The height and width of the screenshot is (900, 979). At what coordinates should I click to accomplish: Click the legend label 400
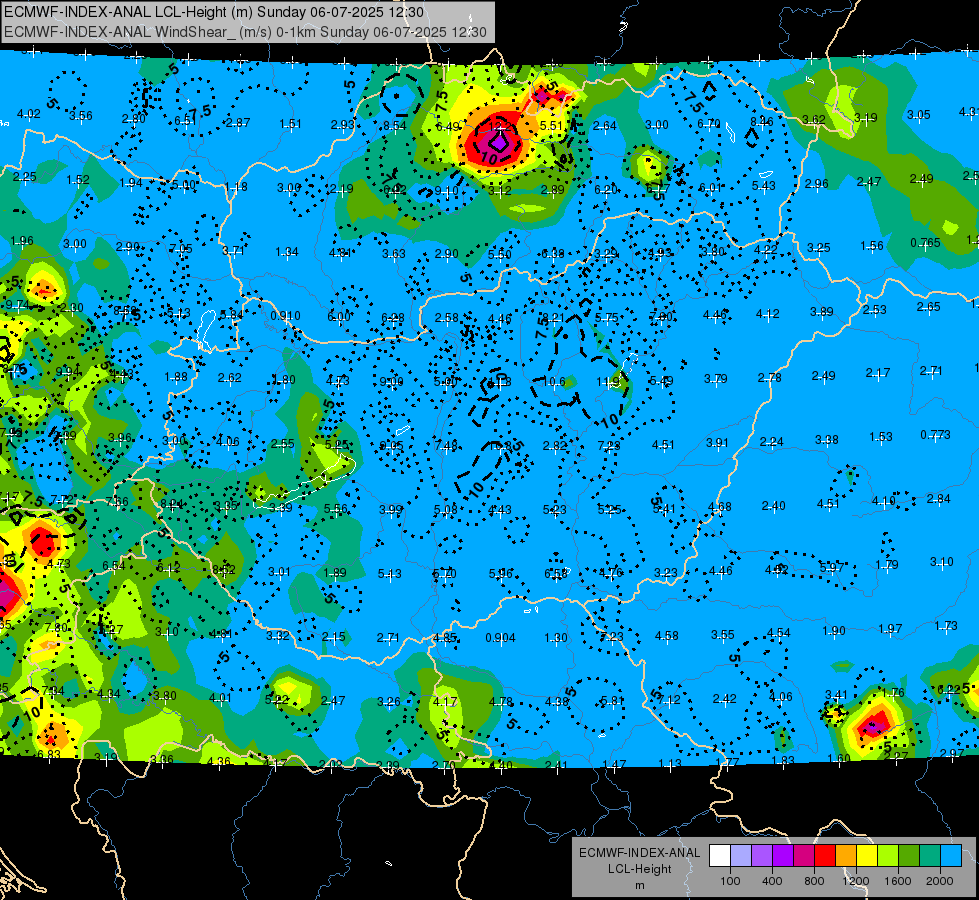(x=772, y=881)
